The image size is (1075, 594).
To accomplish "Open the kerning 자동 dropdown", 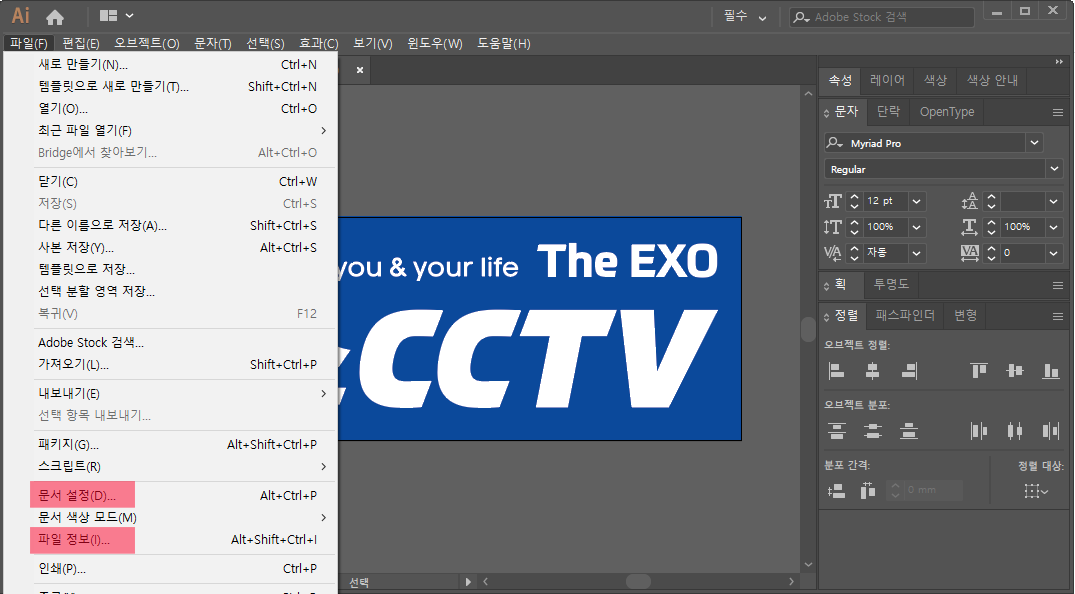I will pos(917,252).
